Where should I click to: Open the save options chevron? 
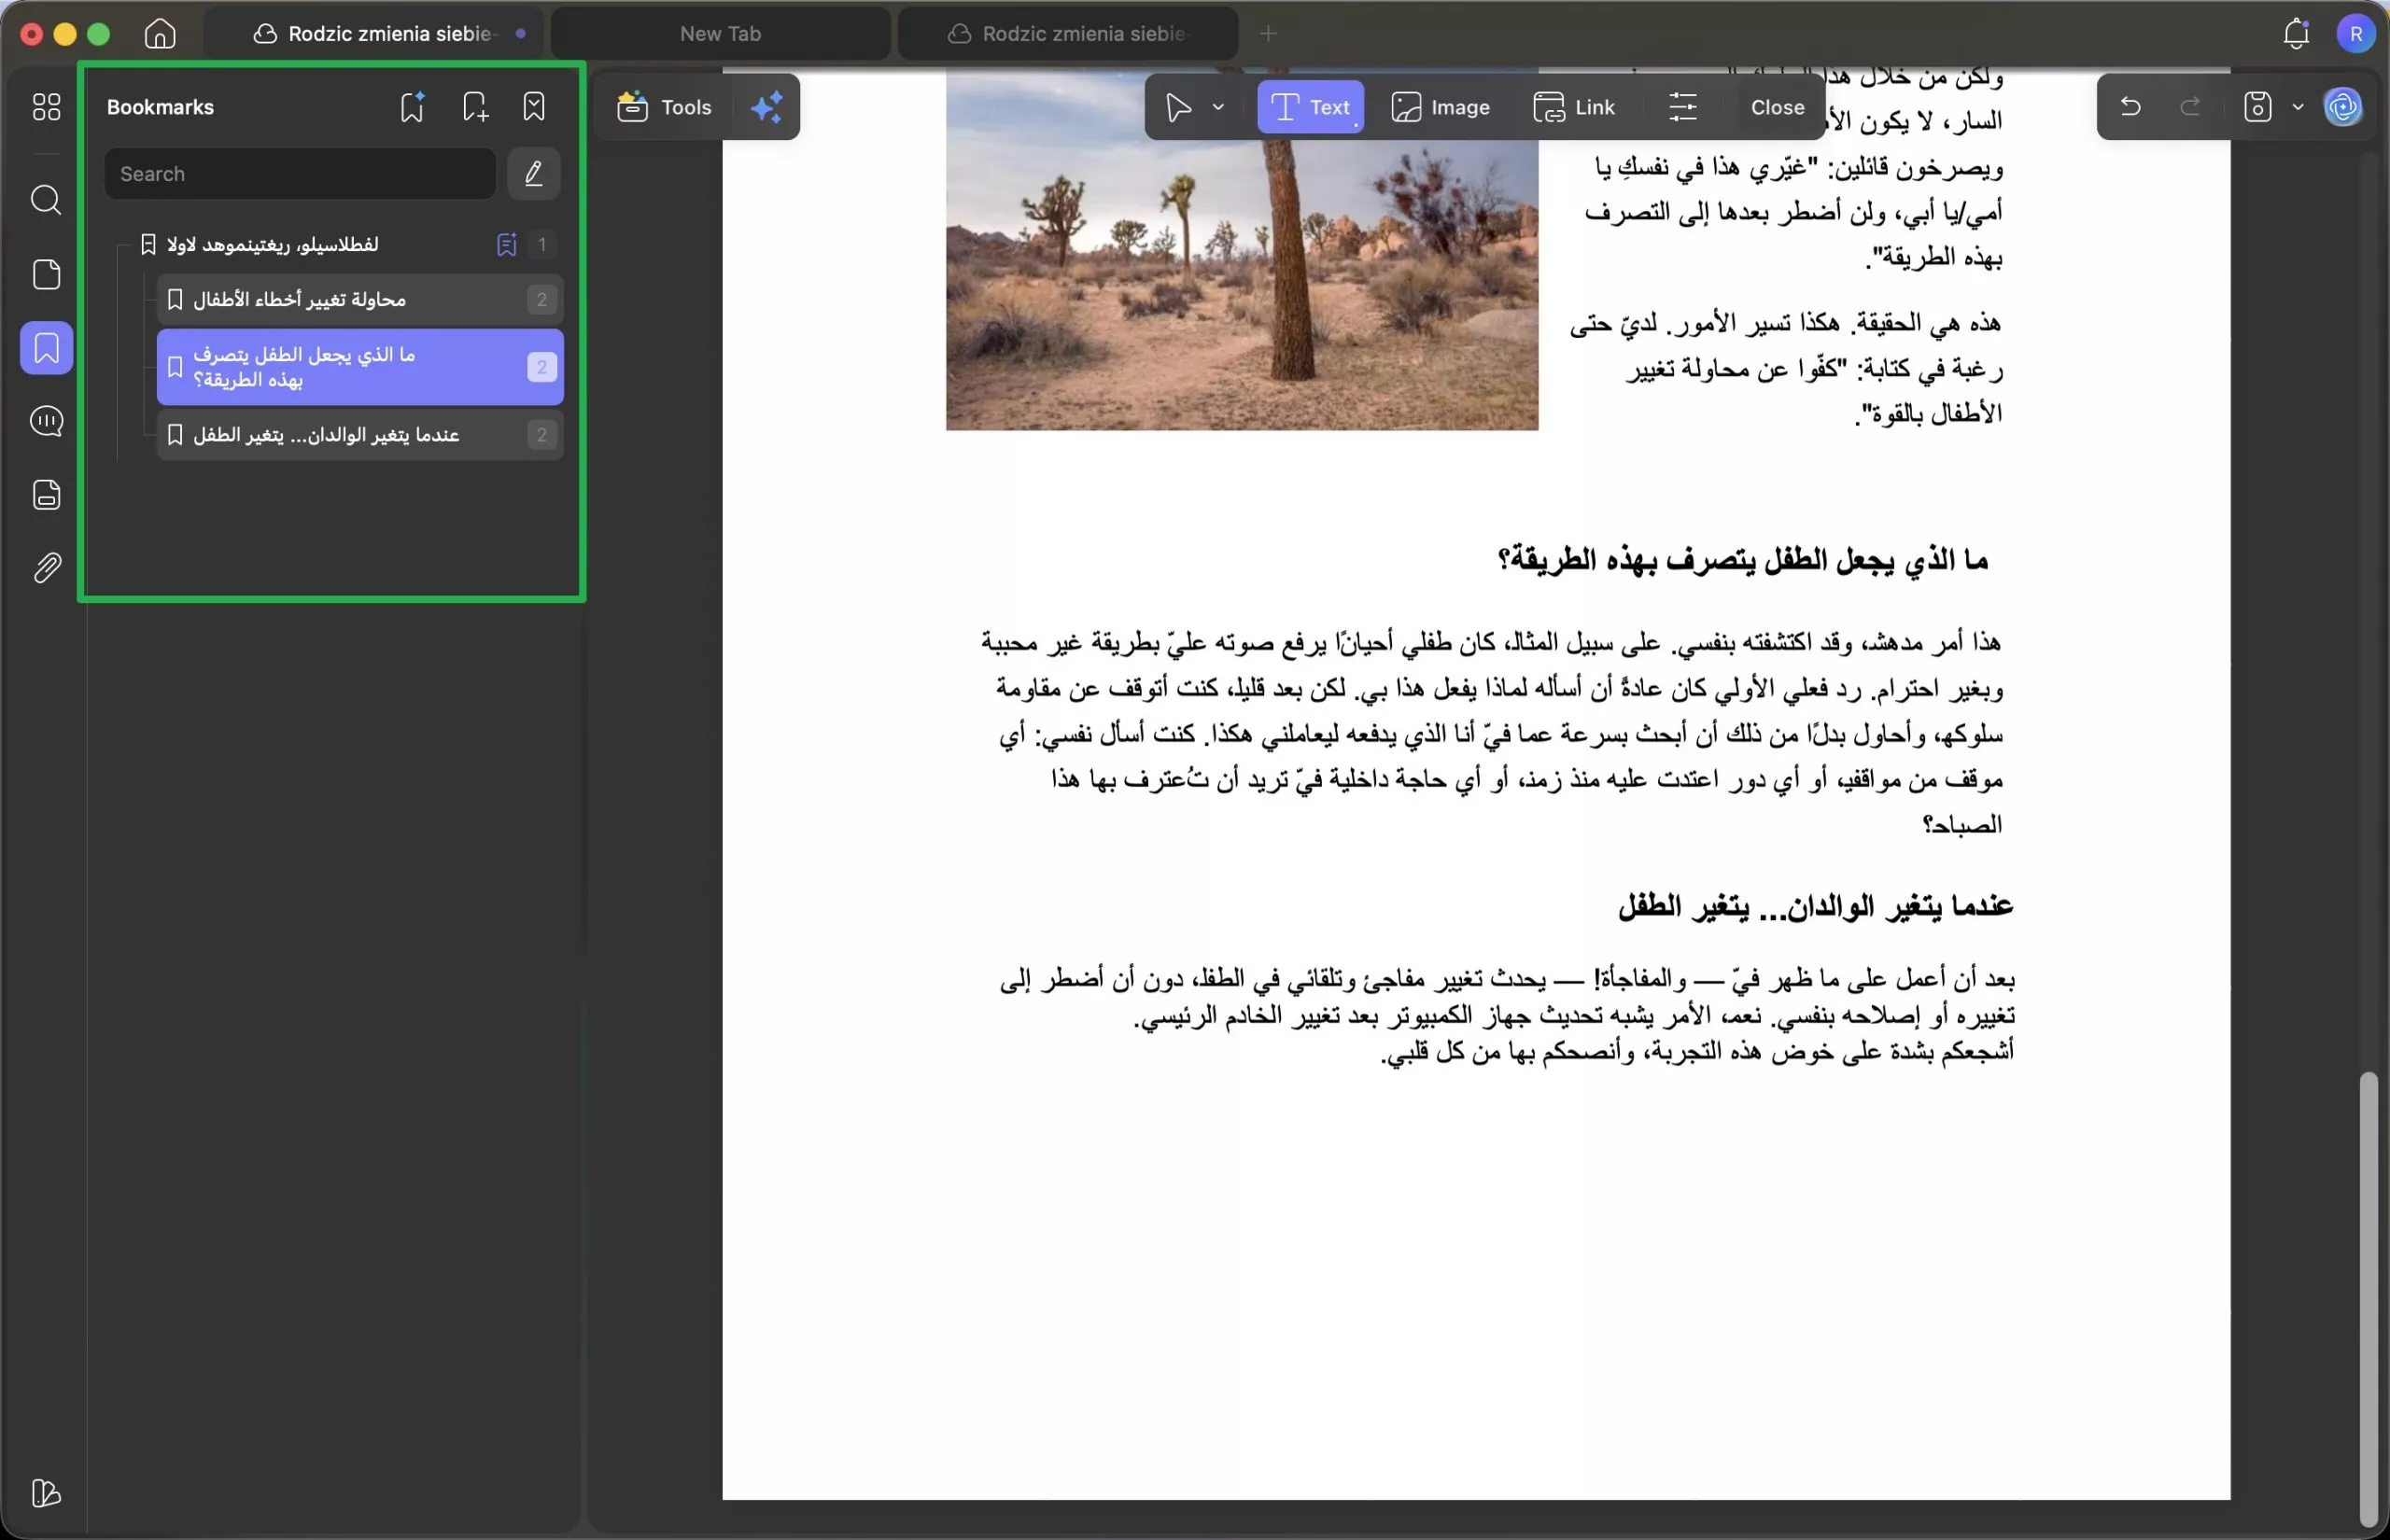[2297, 107]
